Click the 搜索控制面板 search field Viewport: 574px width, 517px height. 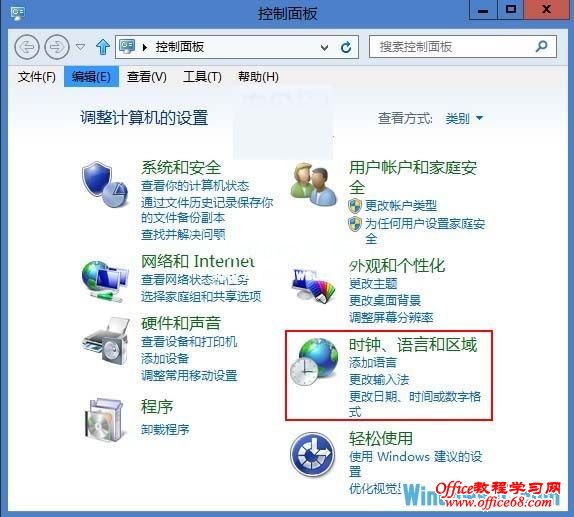click(463, 47)
